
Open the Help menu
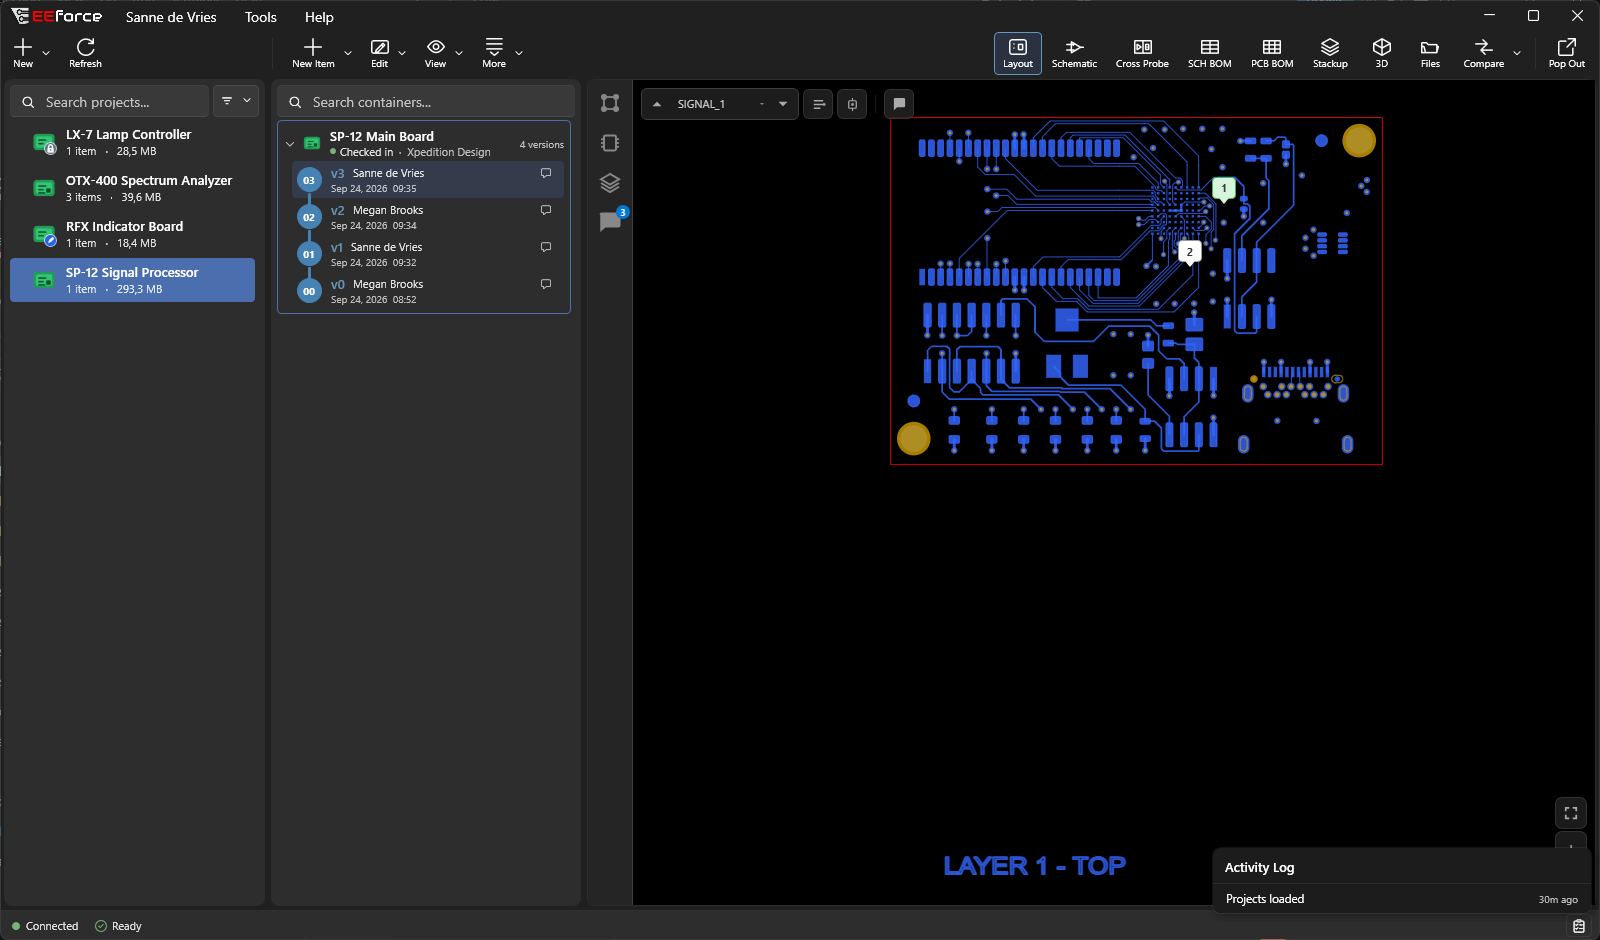pos(319,17)
